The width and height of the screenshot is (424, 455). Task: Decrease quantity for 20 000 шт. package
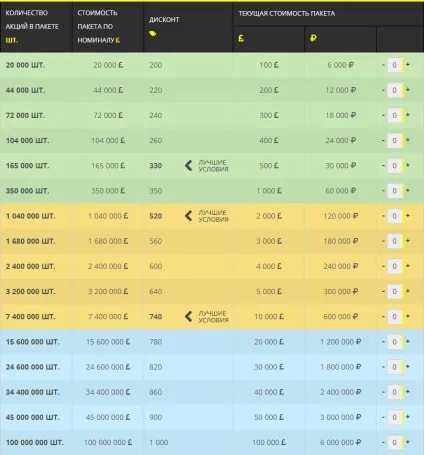[383, 65]
